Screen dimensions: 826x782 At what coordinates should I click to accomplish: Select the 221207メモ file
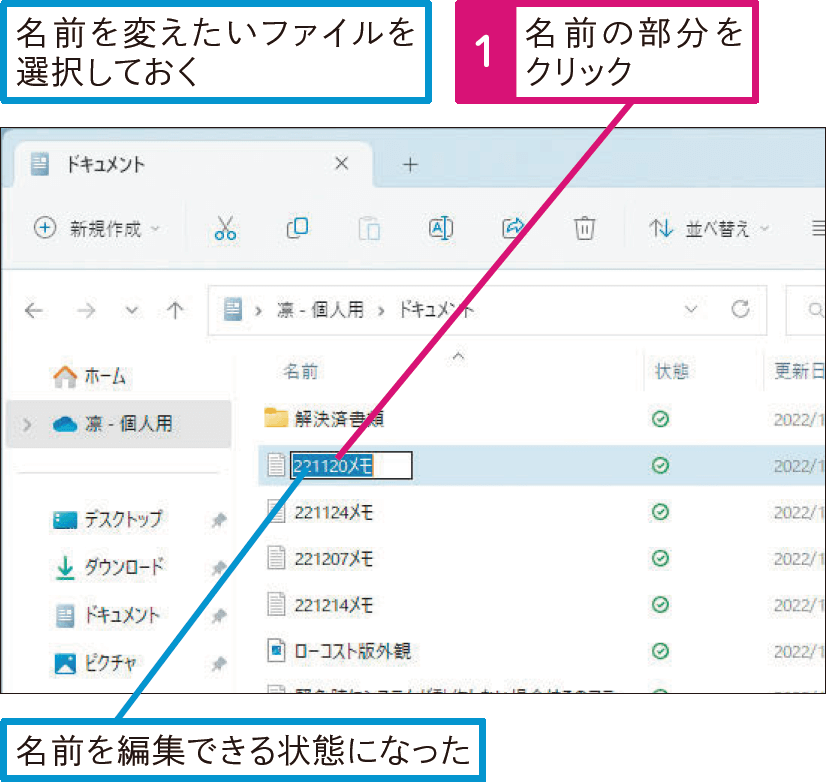[333, 559]
